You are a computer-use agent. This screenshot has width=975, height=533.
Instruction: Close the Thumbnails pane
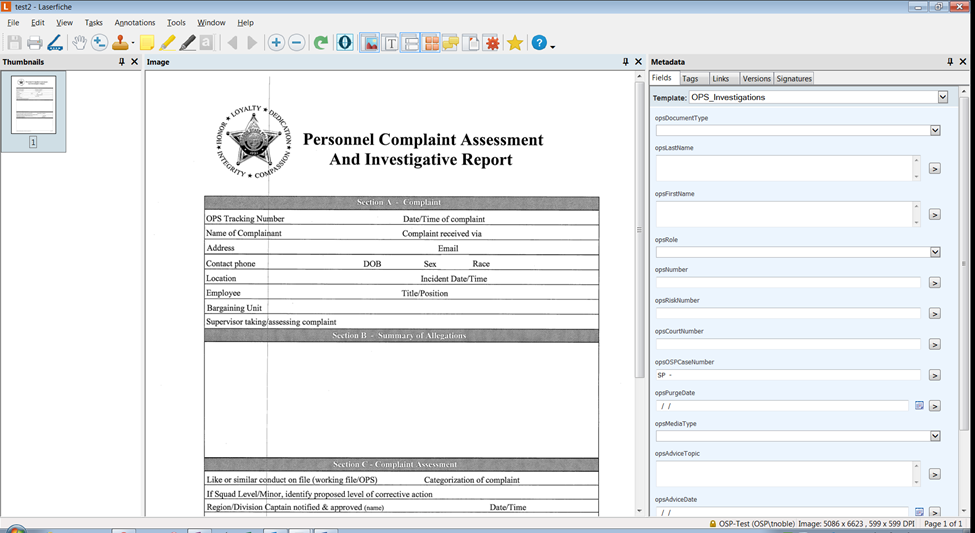134,62
